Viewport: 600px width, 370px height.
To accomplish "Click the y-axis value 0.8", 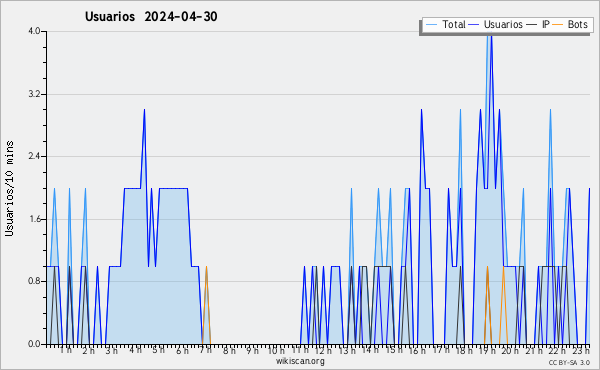I will click(x=34, y=282).
